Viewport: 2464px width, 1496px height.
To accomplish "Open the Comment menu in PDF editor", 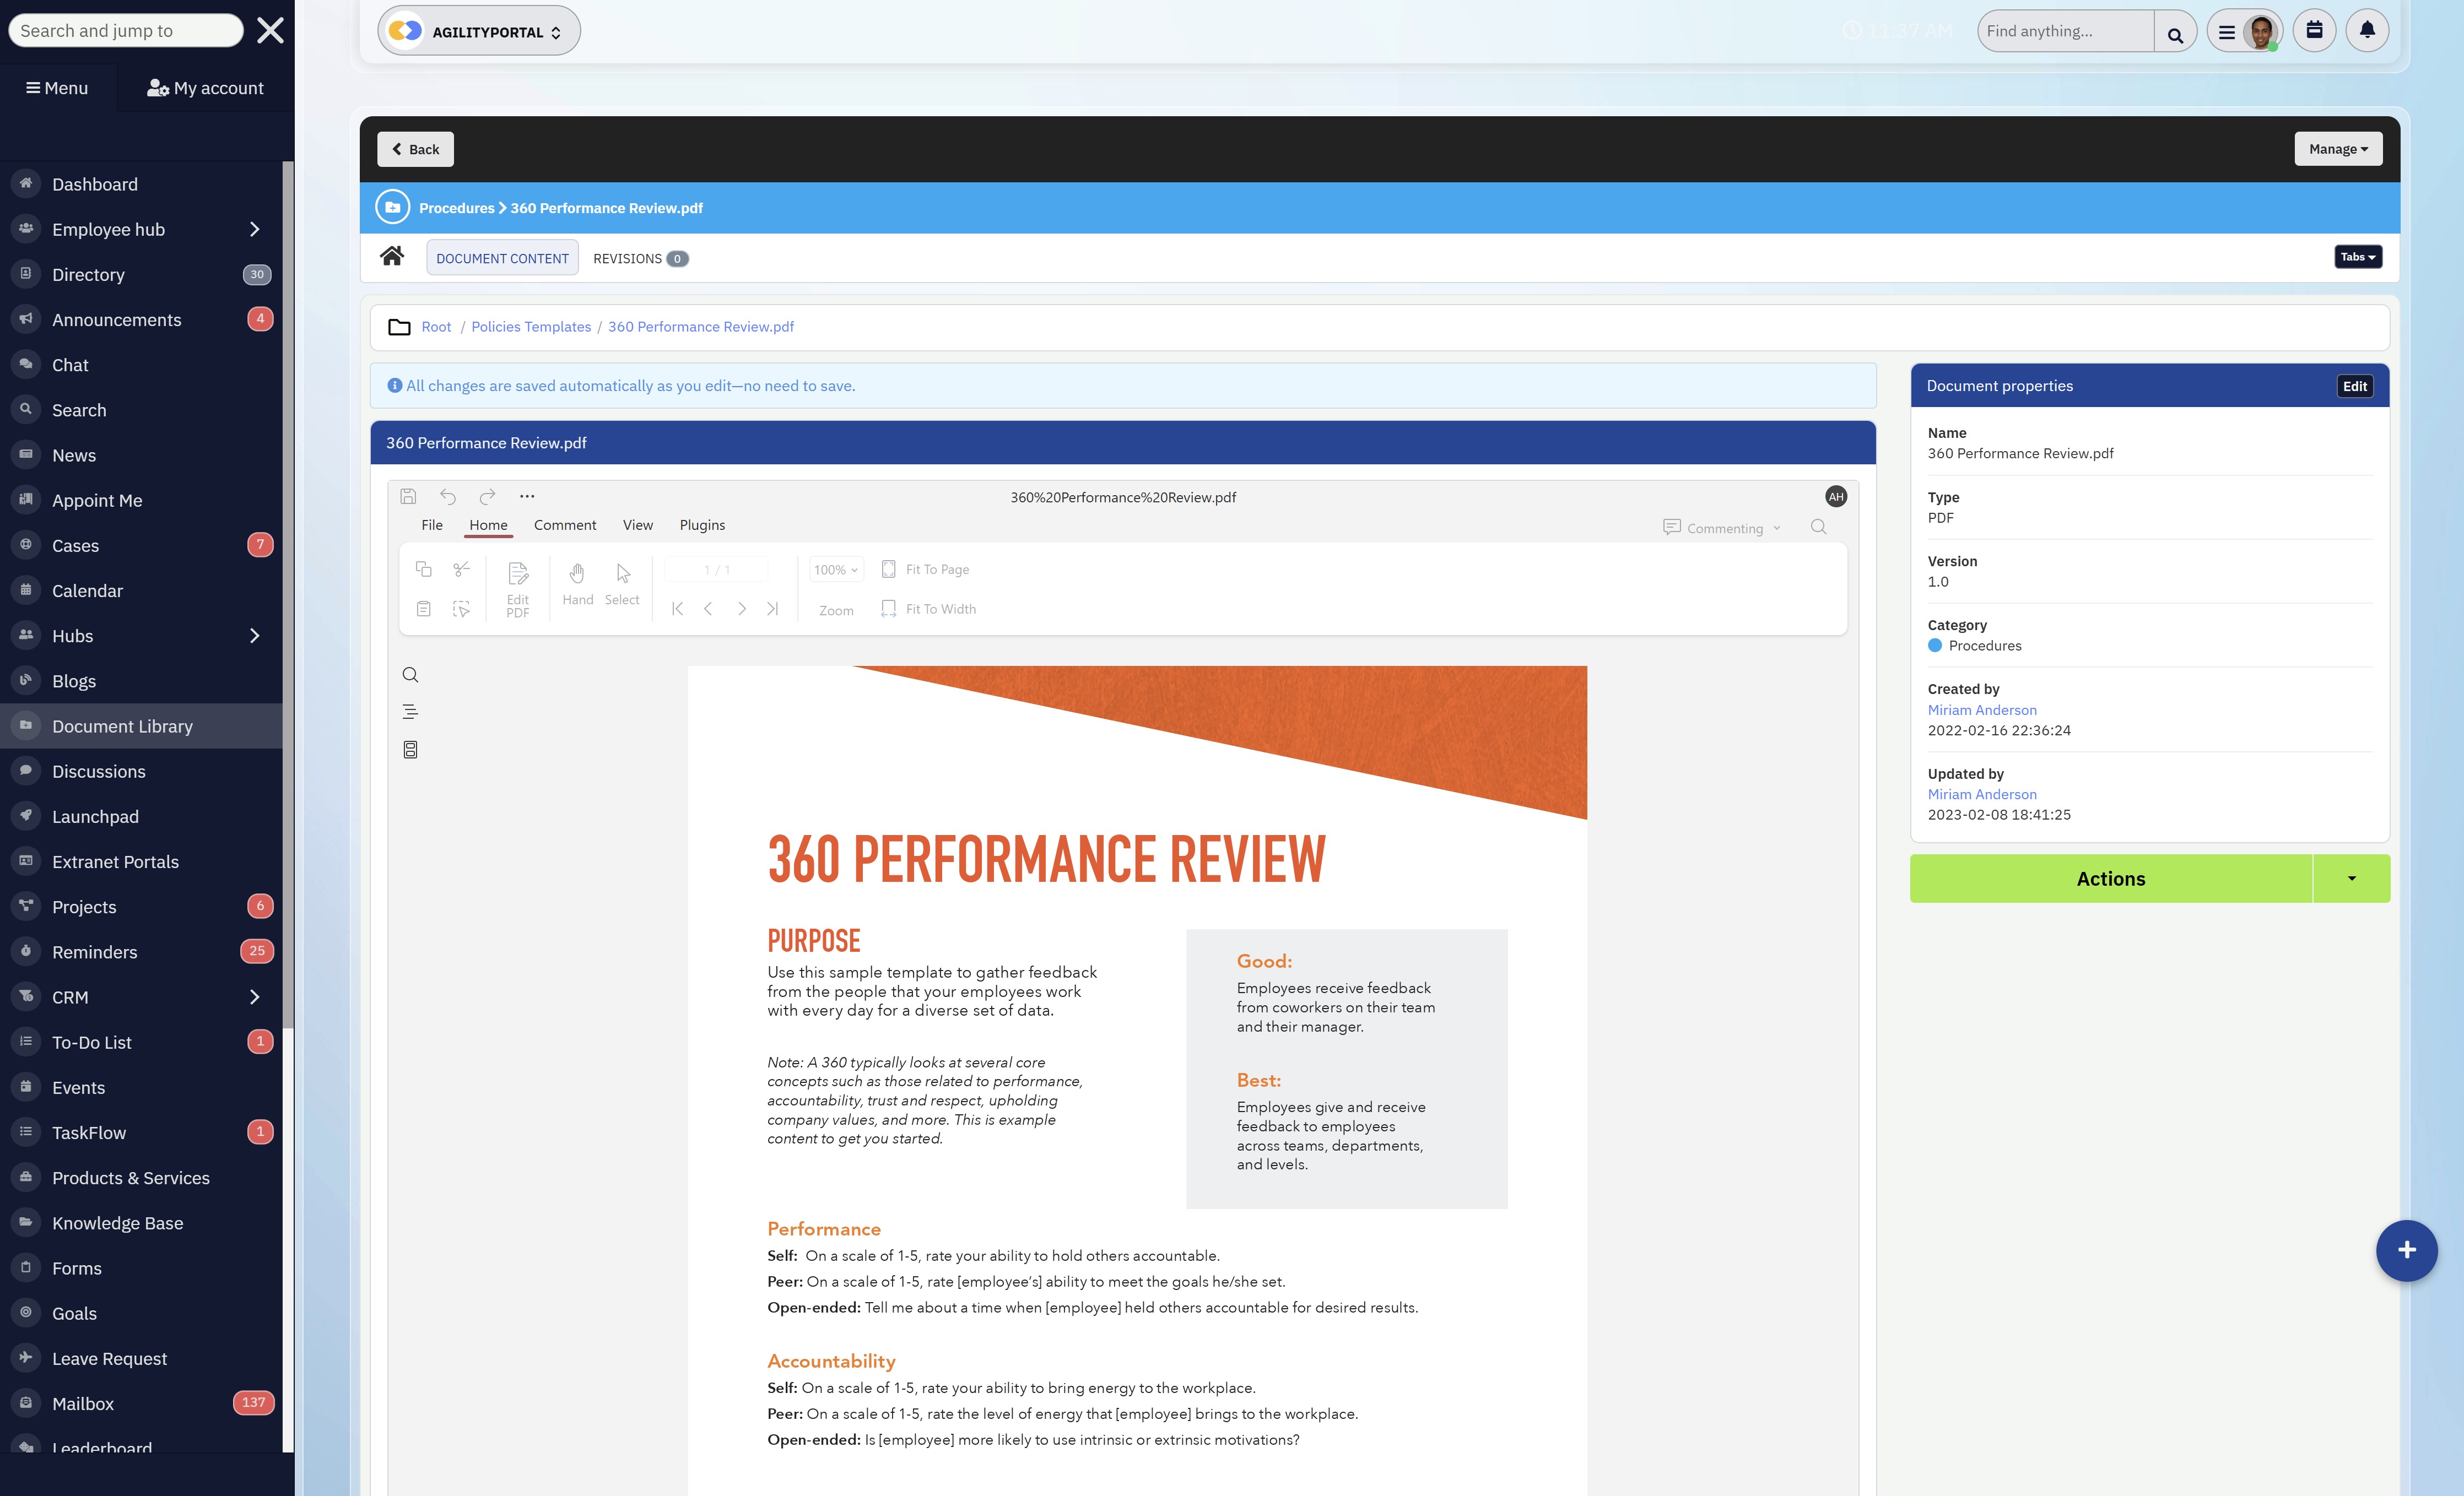I will tap(564, 525).
